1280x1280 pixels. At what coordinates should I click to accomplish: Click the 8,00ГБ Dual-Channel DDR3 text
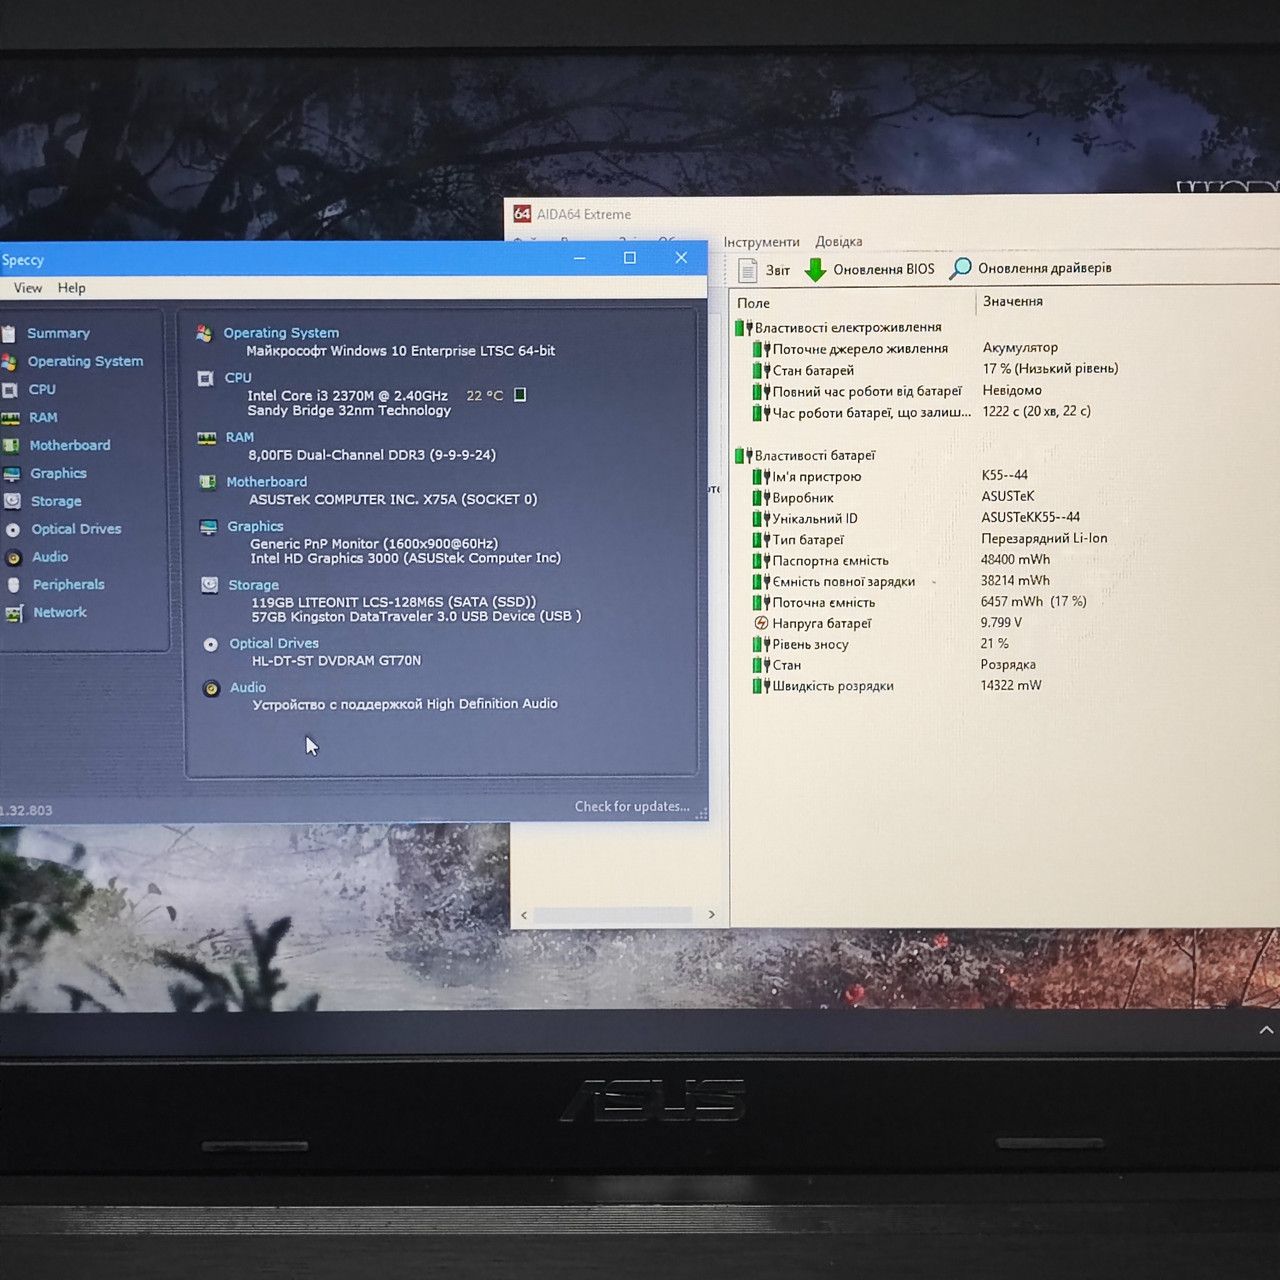tap(372, 455)
